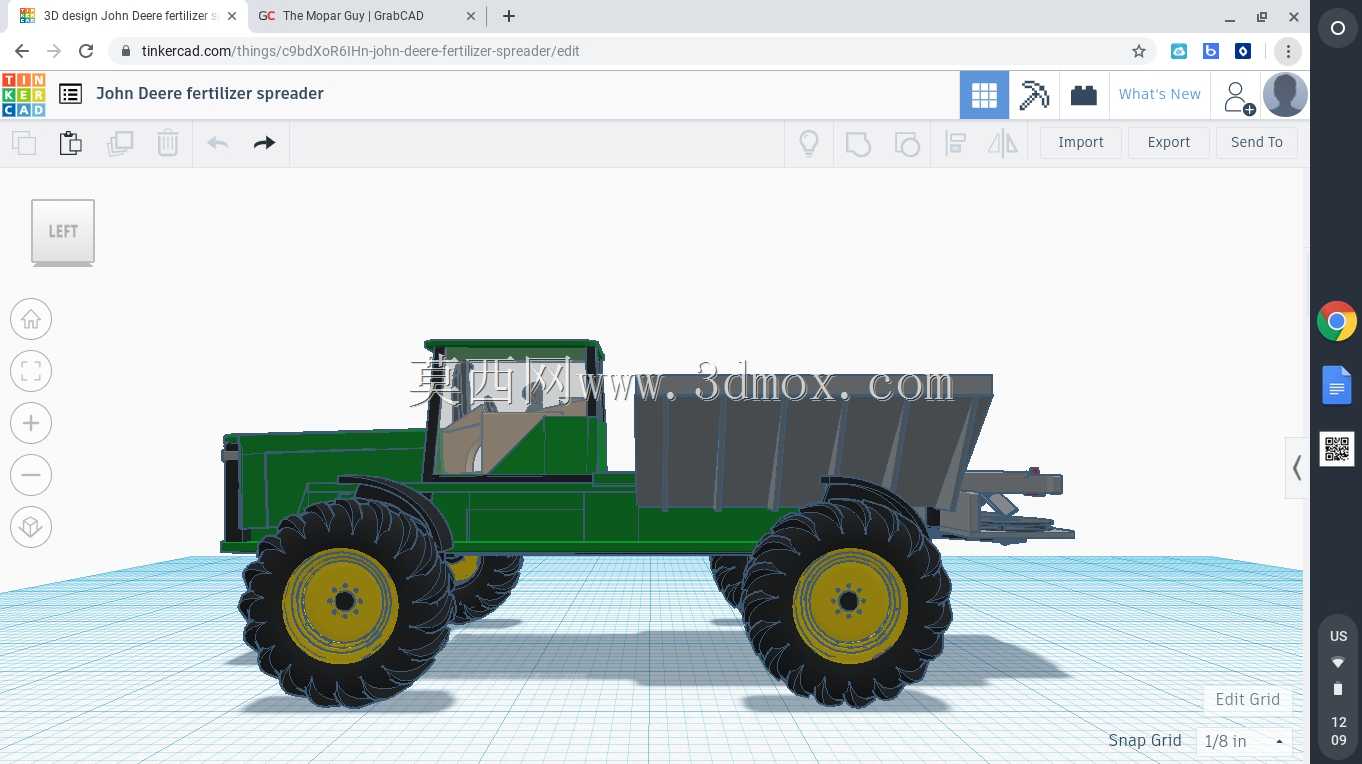This screenshot has height=764, width=1362.
Task: Click the Import button
Action: [x=1081, y=142]
